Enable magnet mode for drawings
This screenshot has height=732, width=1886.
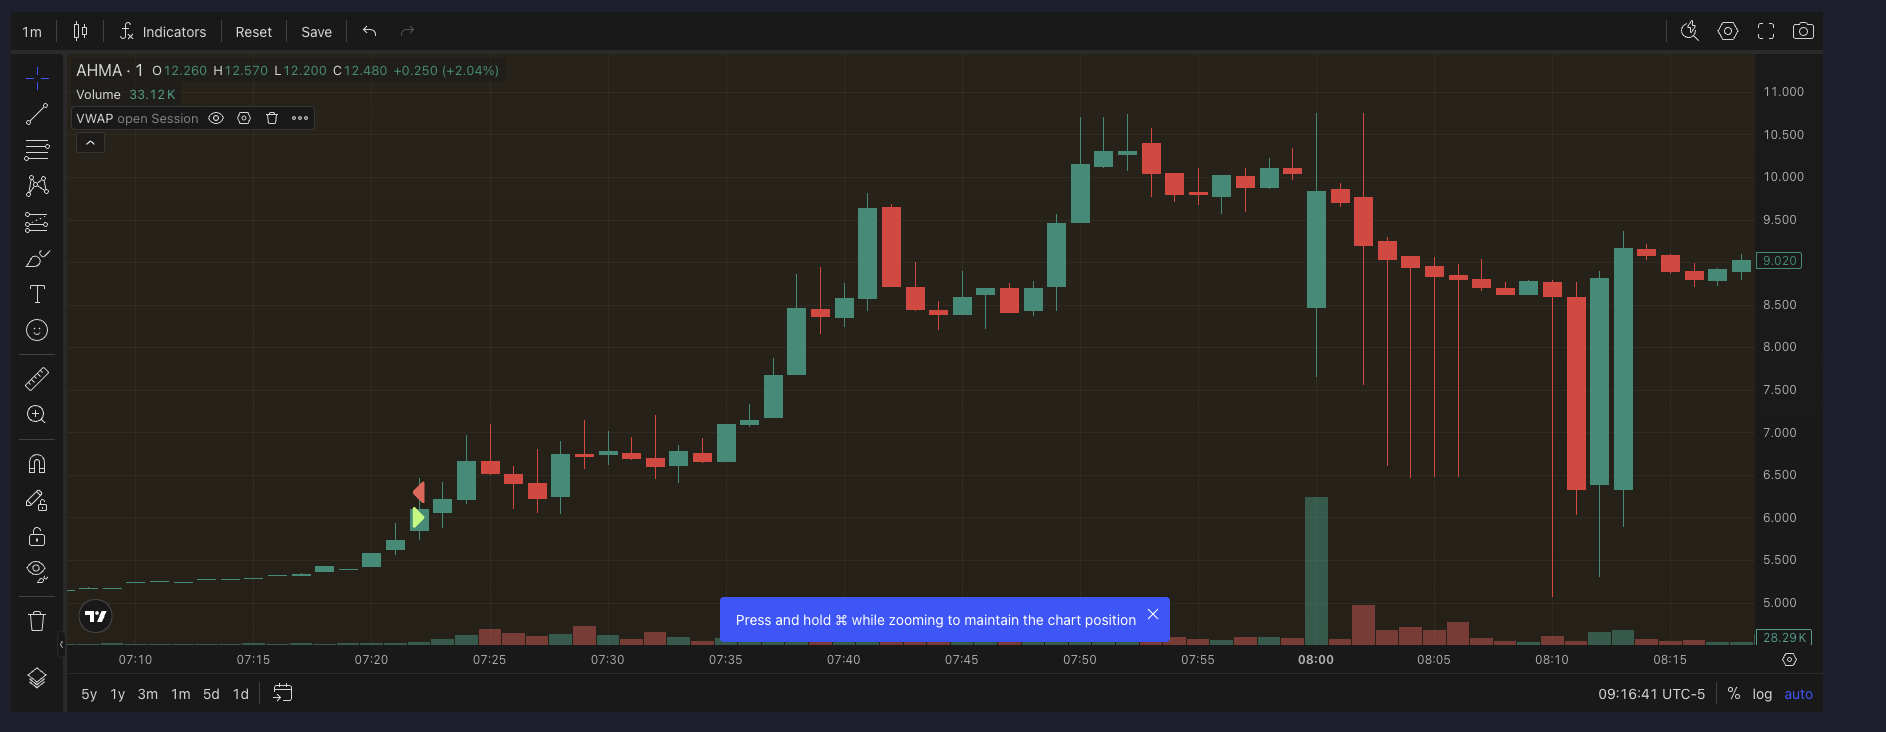click(37, 464)
